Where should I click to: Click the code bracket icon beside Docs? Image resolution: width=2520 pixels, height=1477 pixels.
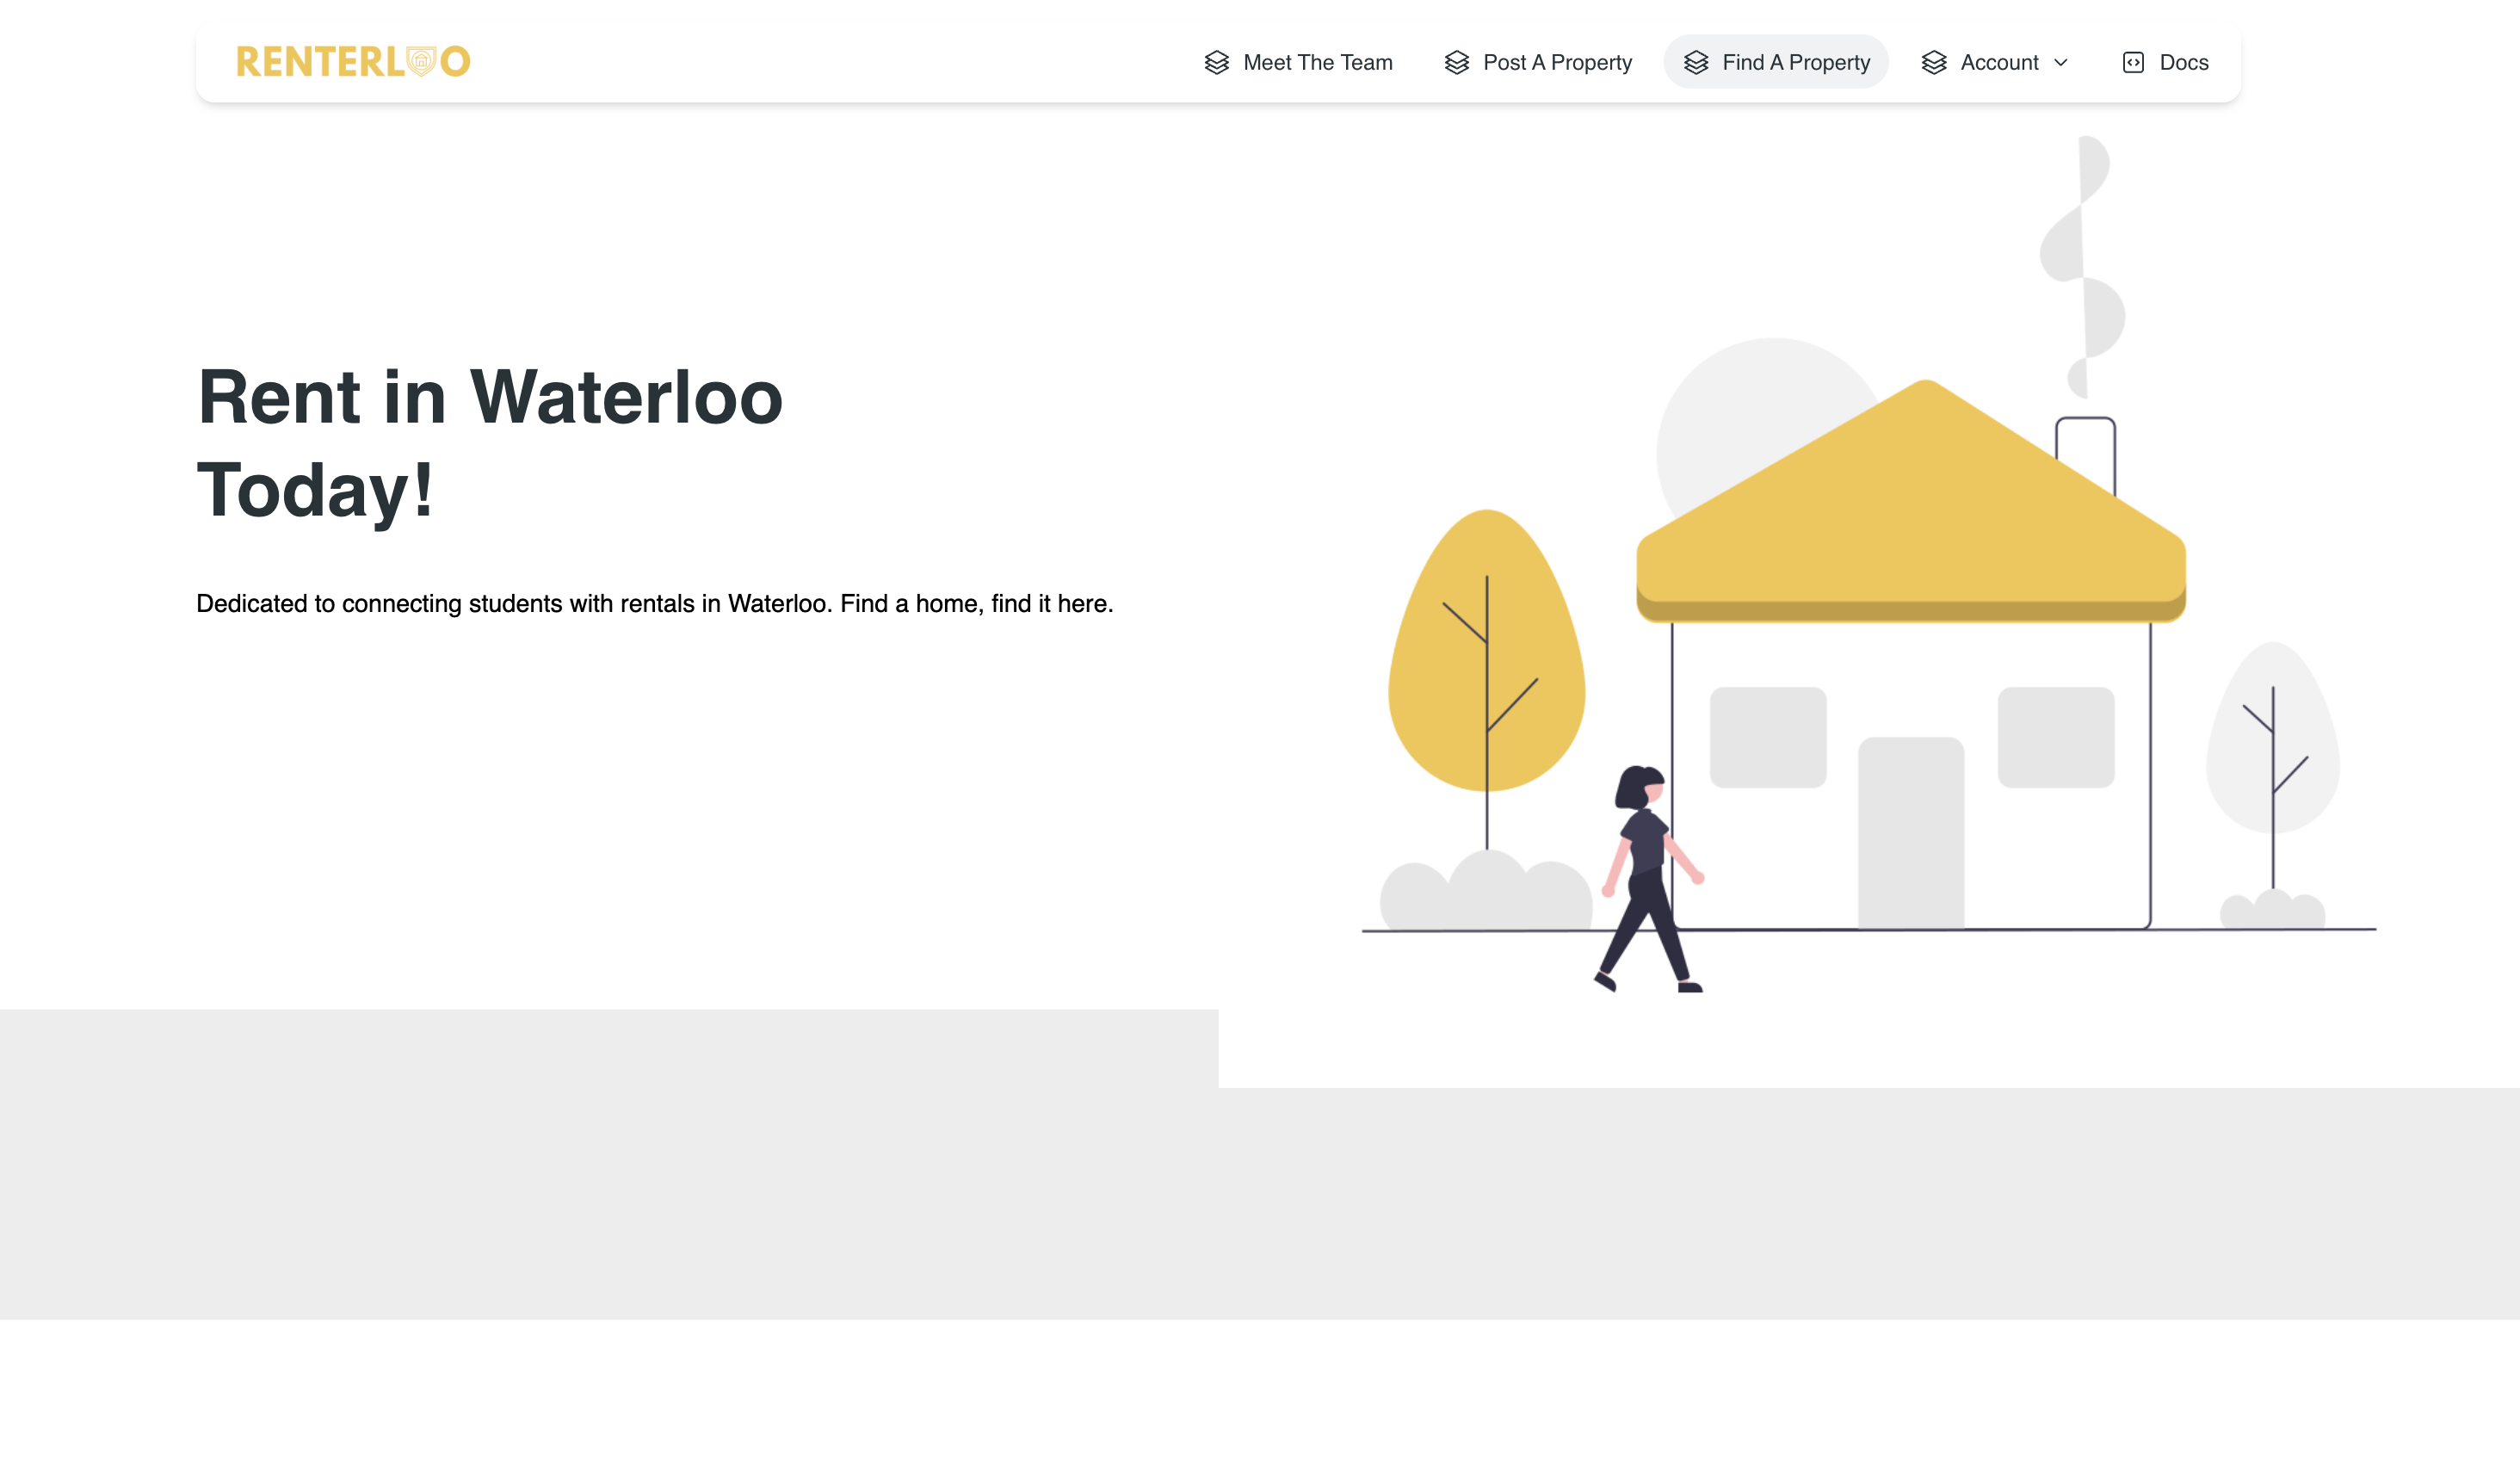point(2132,62)
